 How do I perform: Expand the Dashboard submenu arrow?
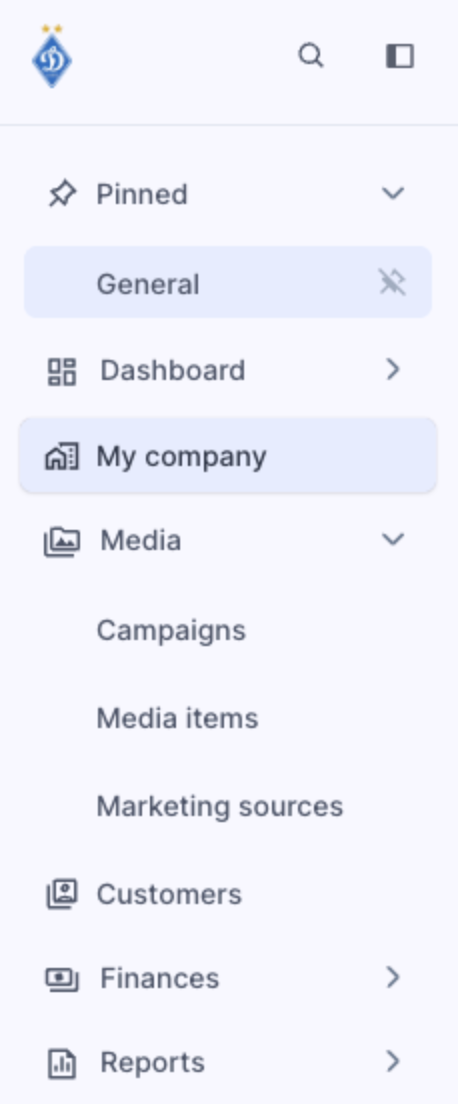pos(393,370)
